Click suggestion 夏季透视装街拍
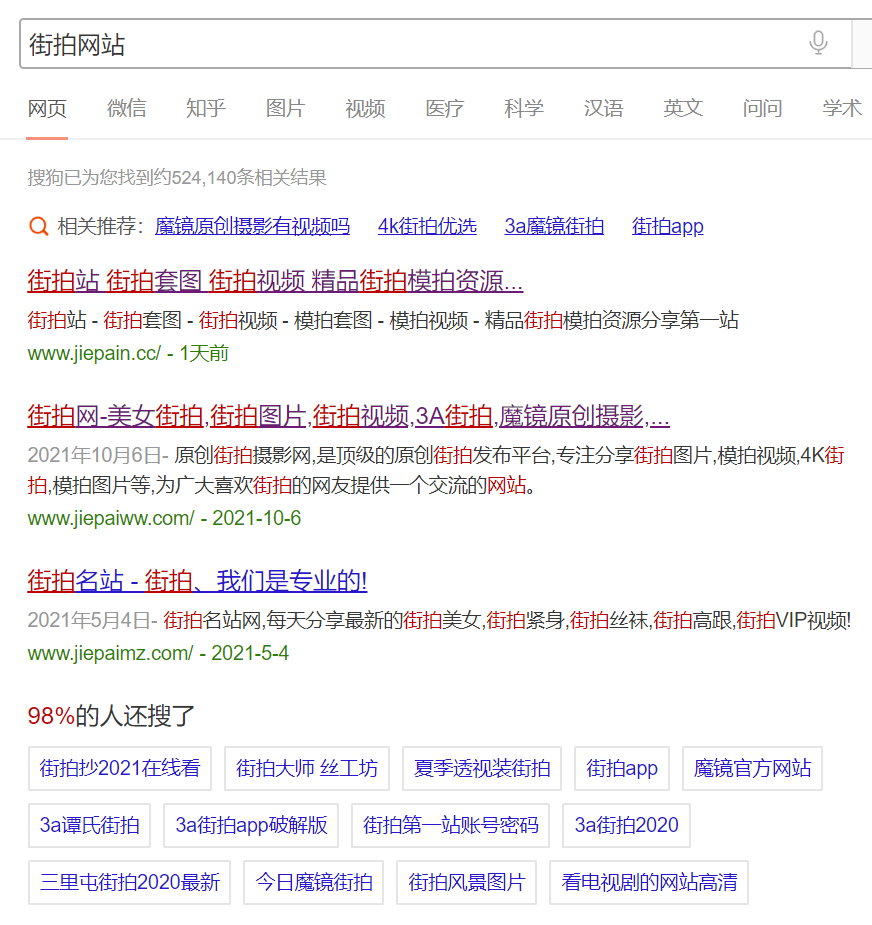The image size is (872, 925). tap(482, 769)
